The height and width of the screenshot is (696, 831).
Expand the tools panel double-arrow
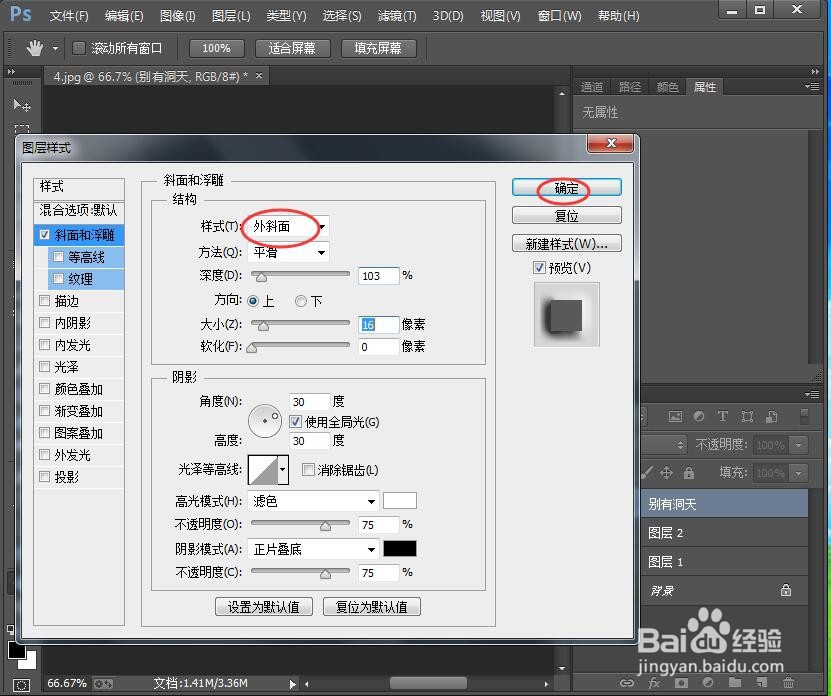[10, 72]
